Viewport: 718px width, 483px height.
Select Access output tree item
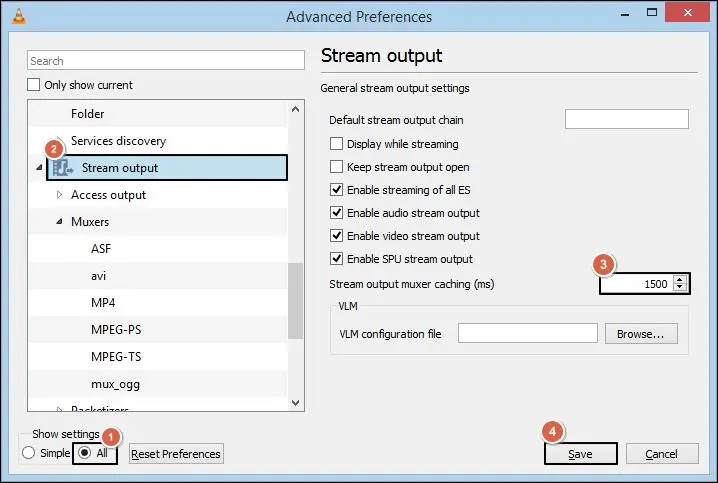[108, 195]
